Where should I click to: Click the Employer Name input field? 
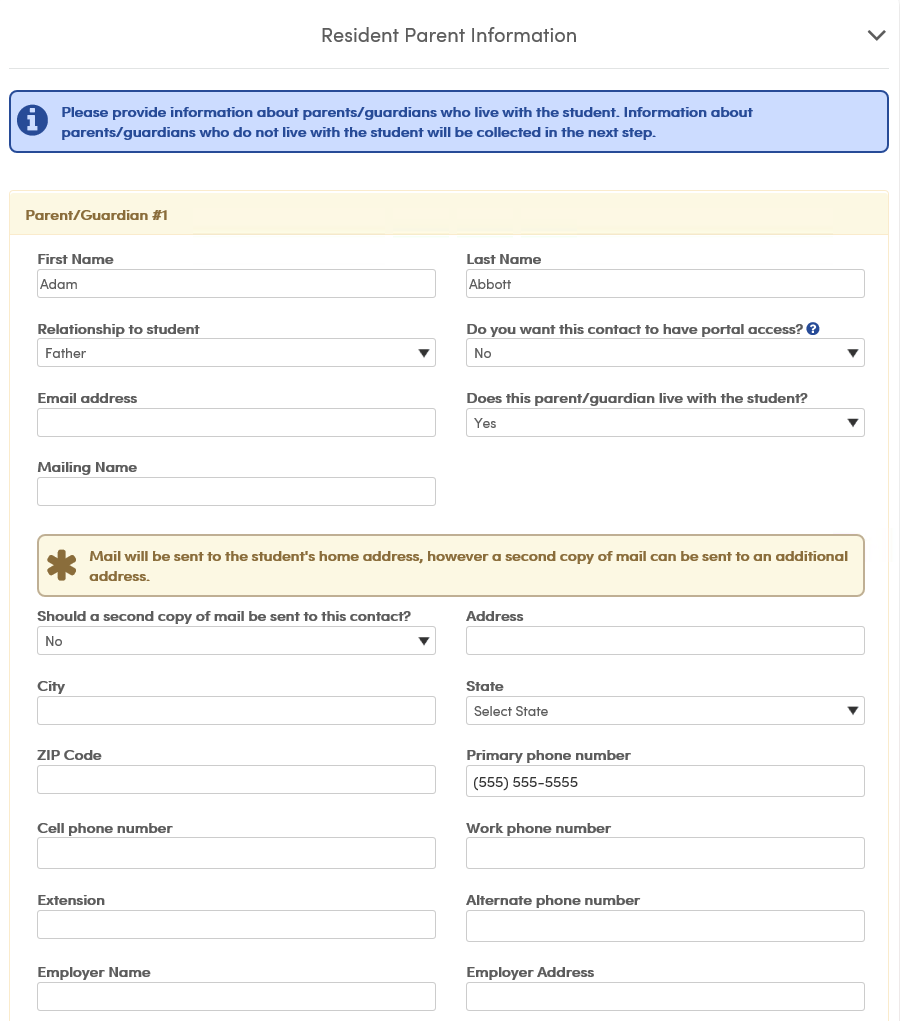tap(236, 996)
